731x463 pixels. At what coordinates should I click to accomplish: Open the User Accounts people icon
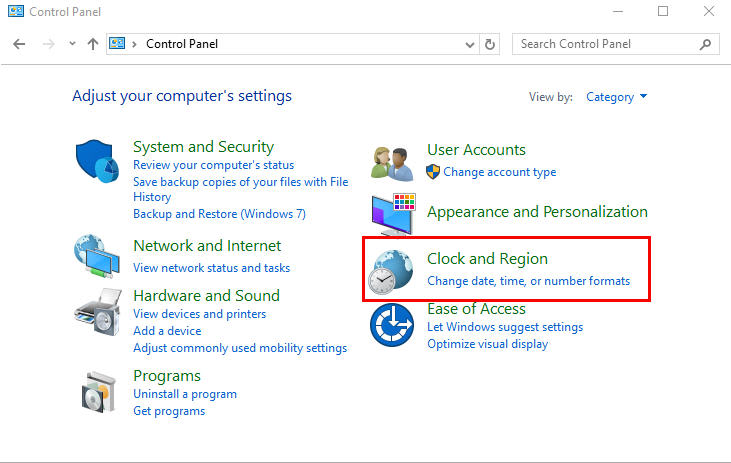[x=392, y=163]
